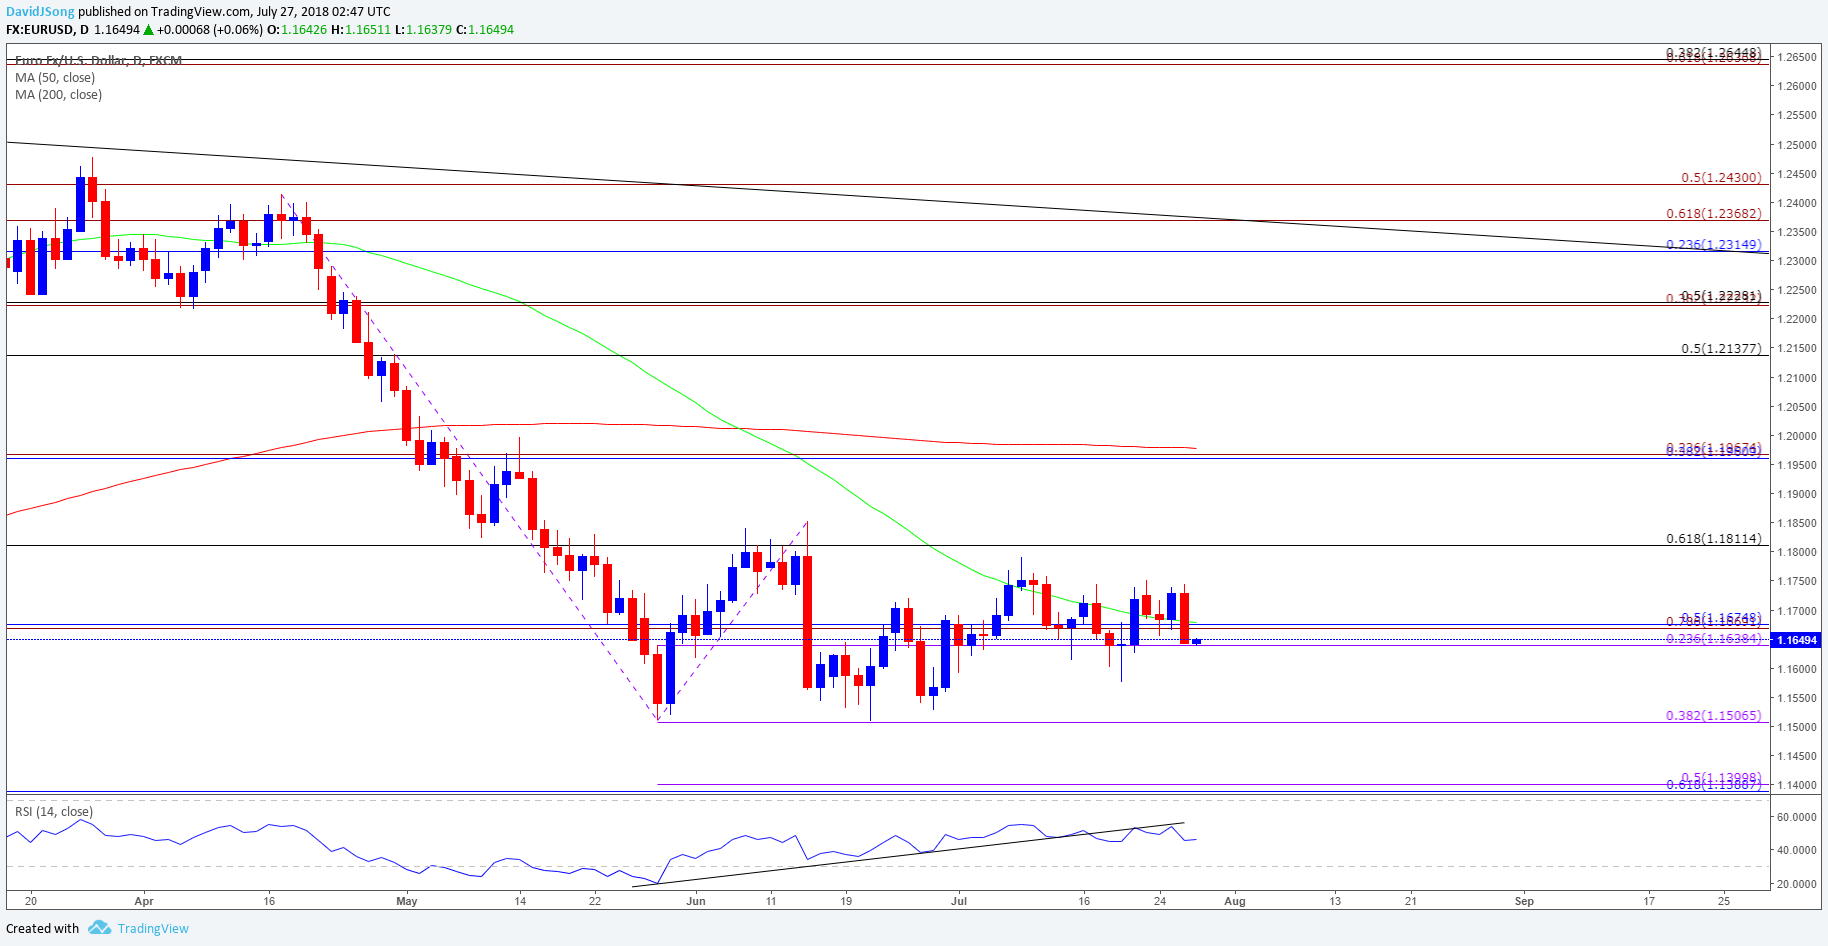Click the 1.20000 price axis label
The image size is (1828, 946).
point(1797,436)
